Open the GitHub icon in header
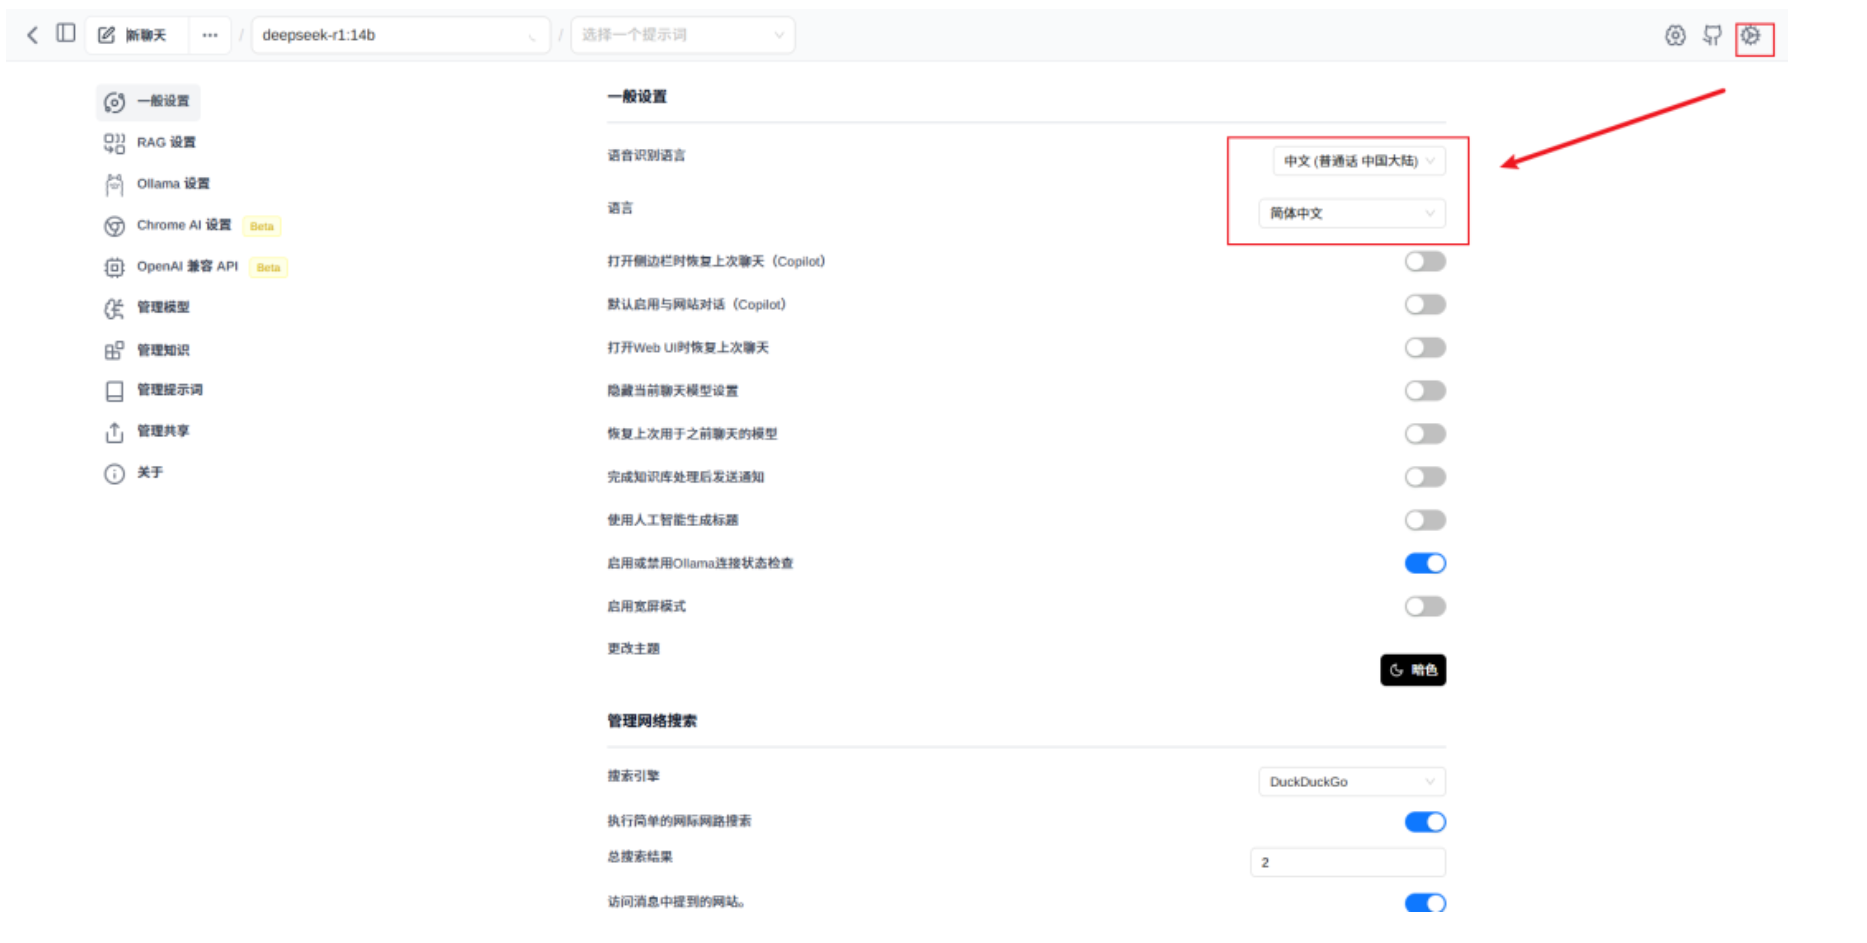The width and height of the screenshot is (1867, 943). 1712,36
